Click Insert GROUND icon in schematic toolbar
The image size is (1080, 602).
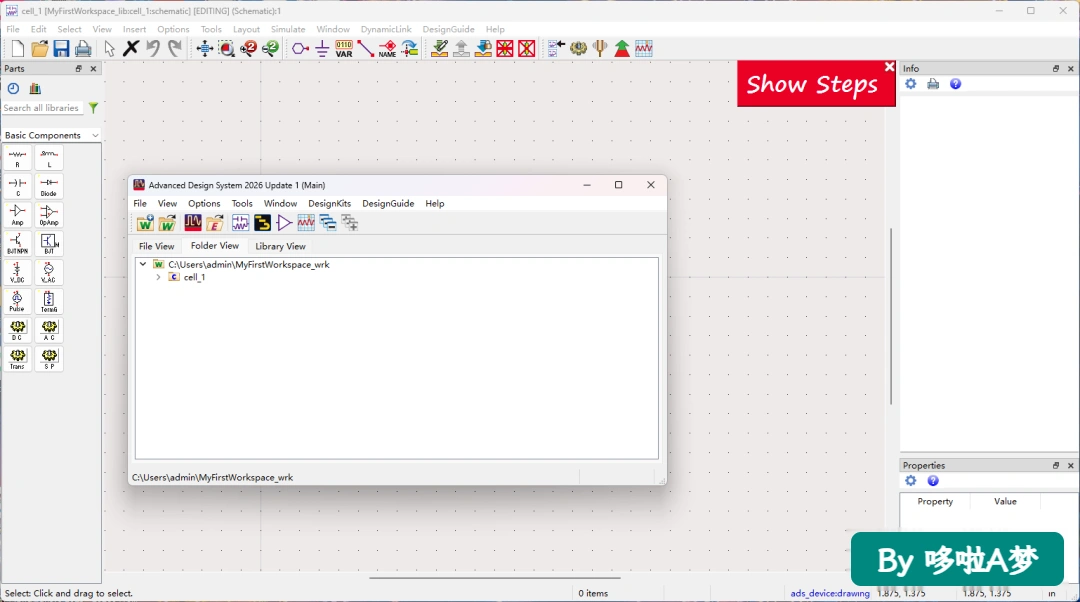point(322,48)
